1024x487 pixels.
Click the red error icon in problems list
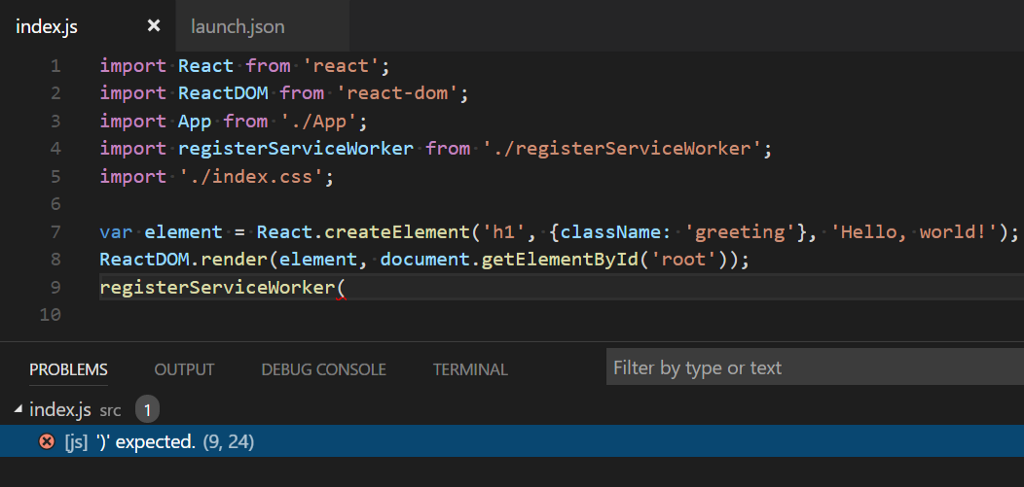pyautogui.click(x=46, y=441)
